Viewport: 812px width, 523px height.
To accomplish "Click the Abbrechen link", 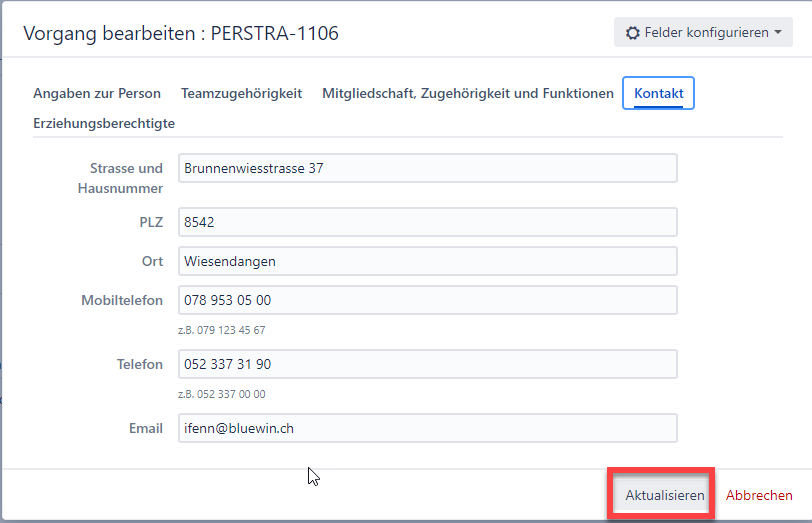I will 759,495.
